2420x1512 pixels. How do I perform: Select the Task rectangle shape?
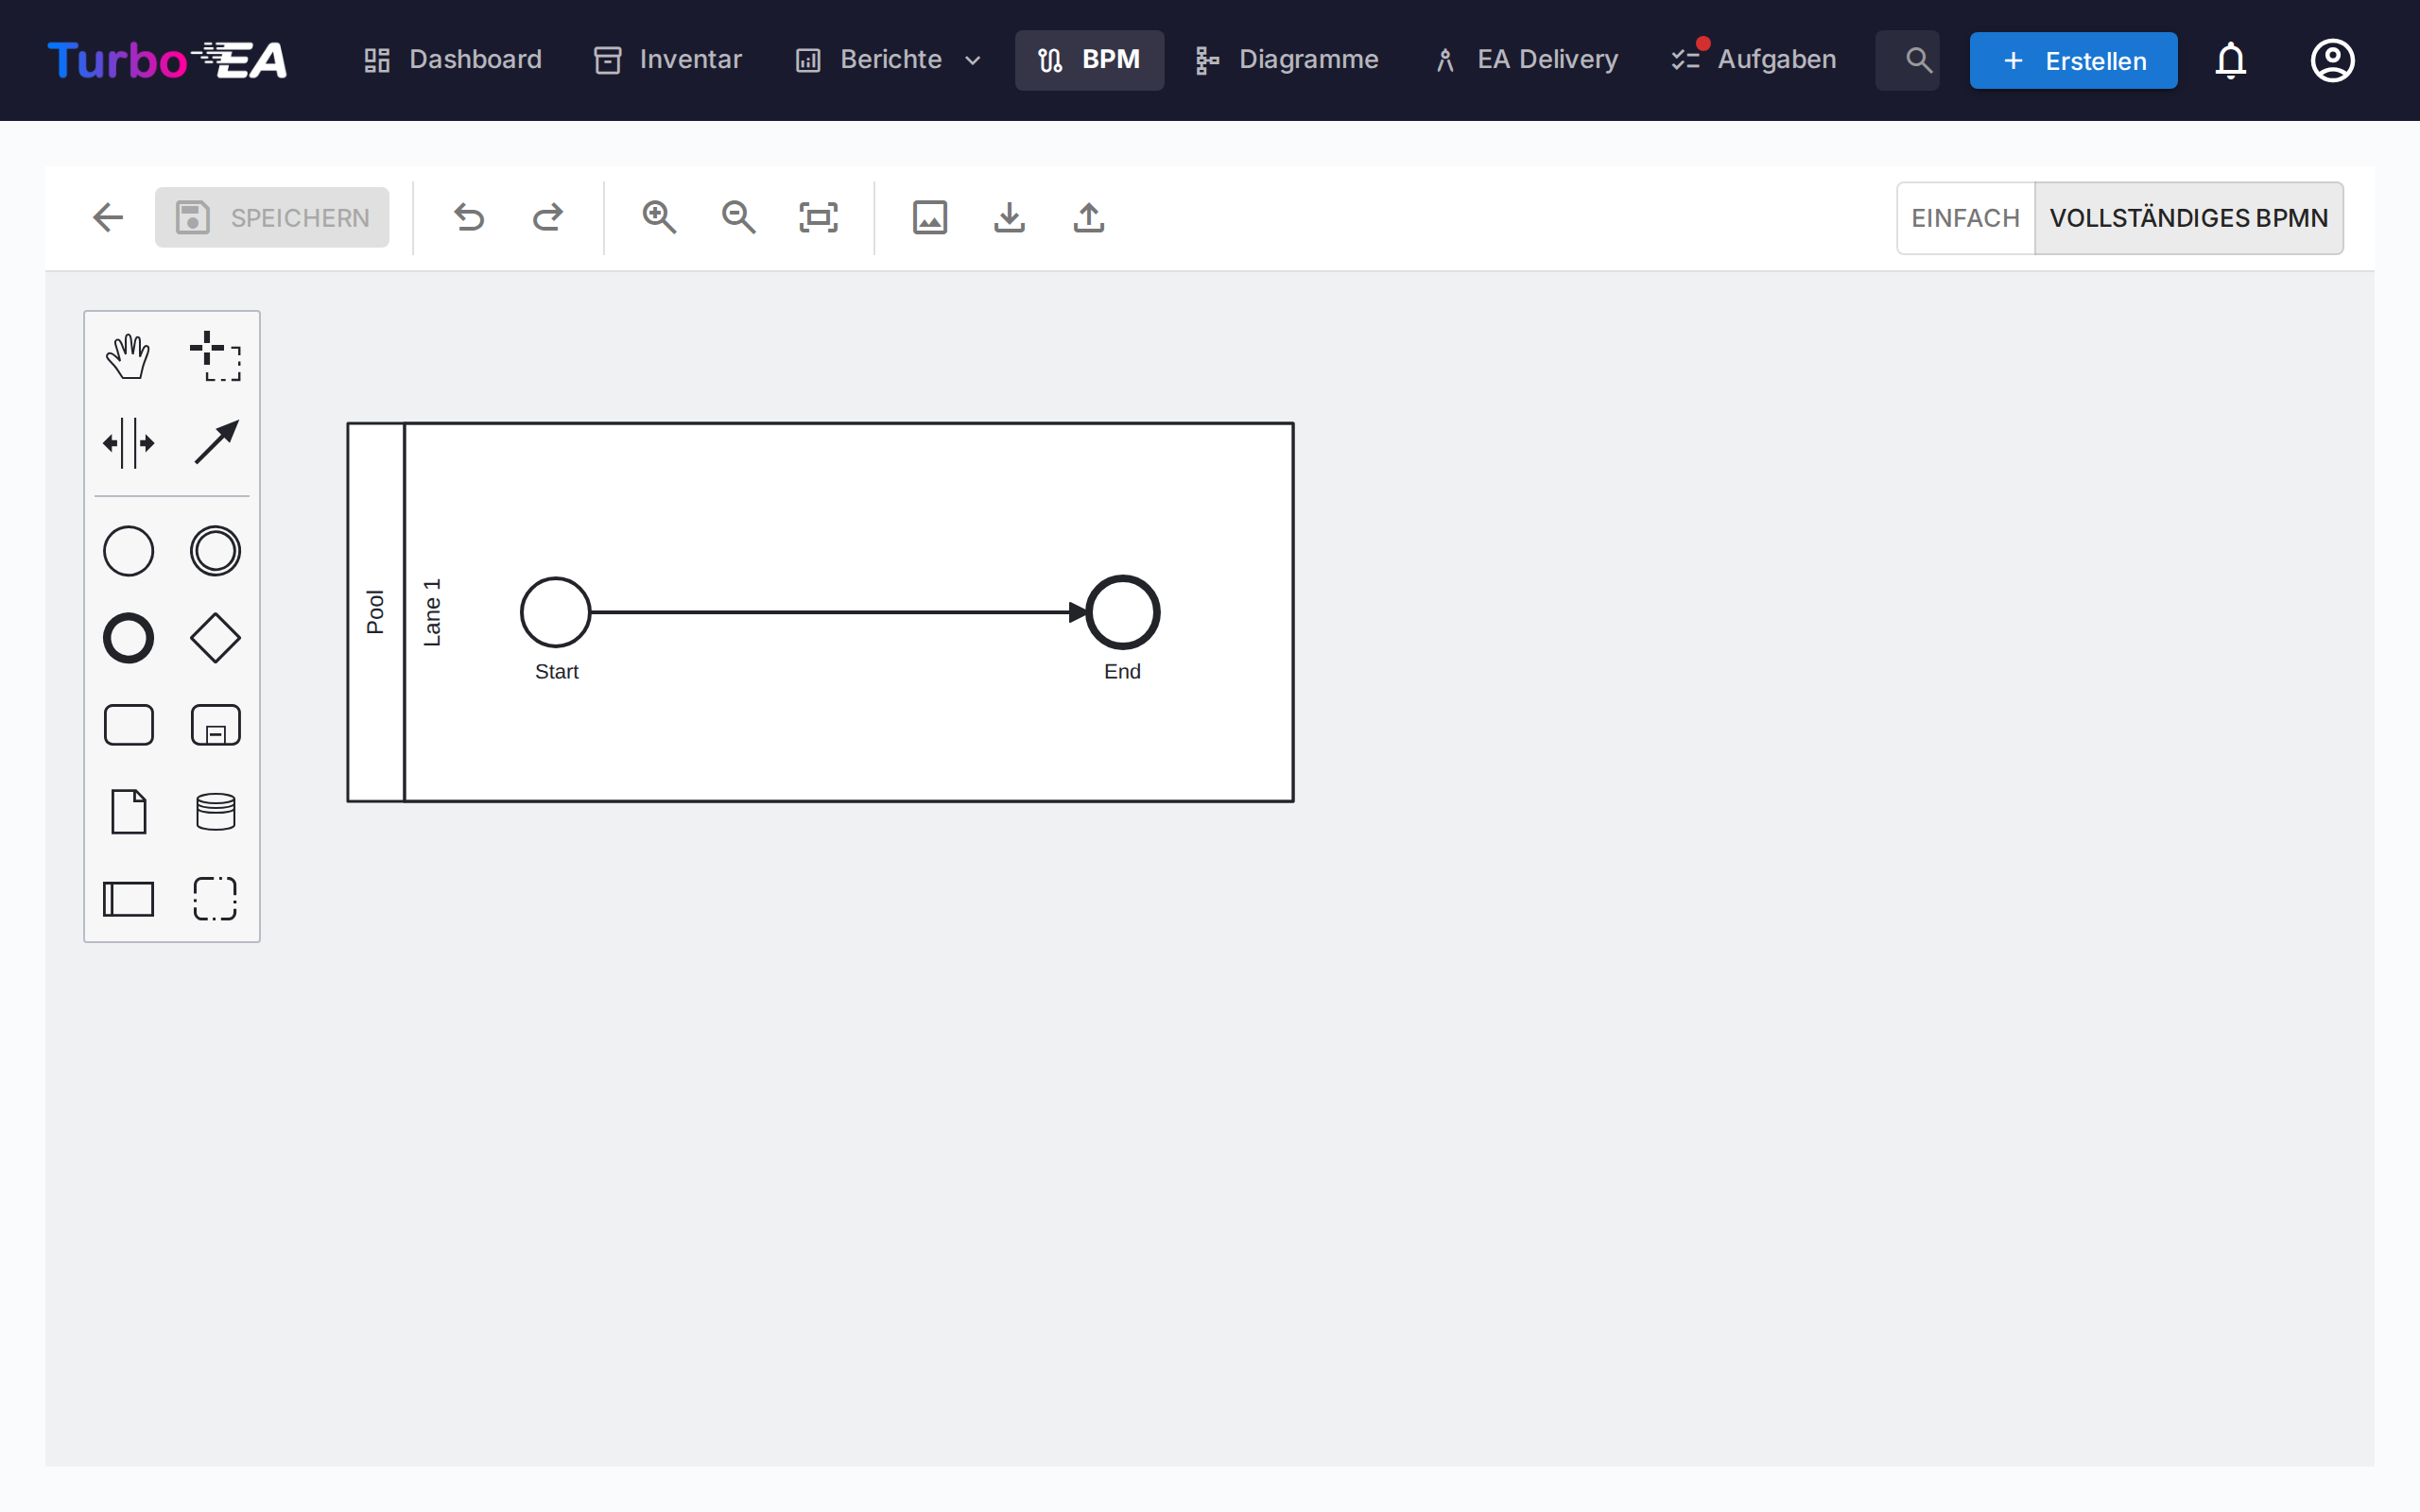pos(127,724)
